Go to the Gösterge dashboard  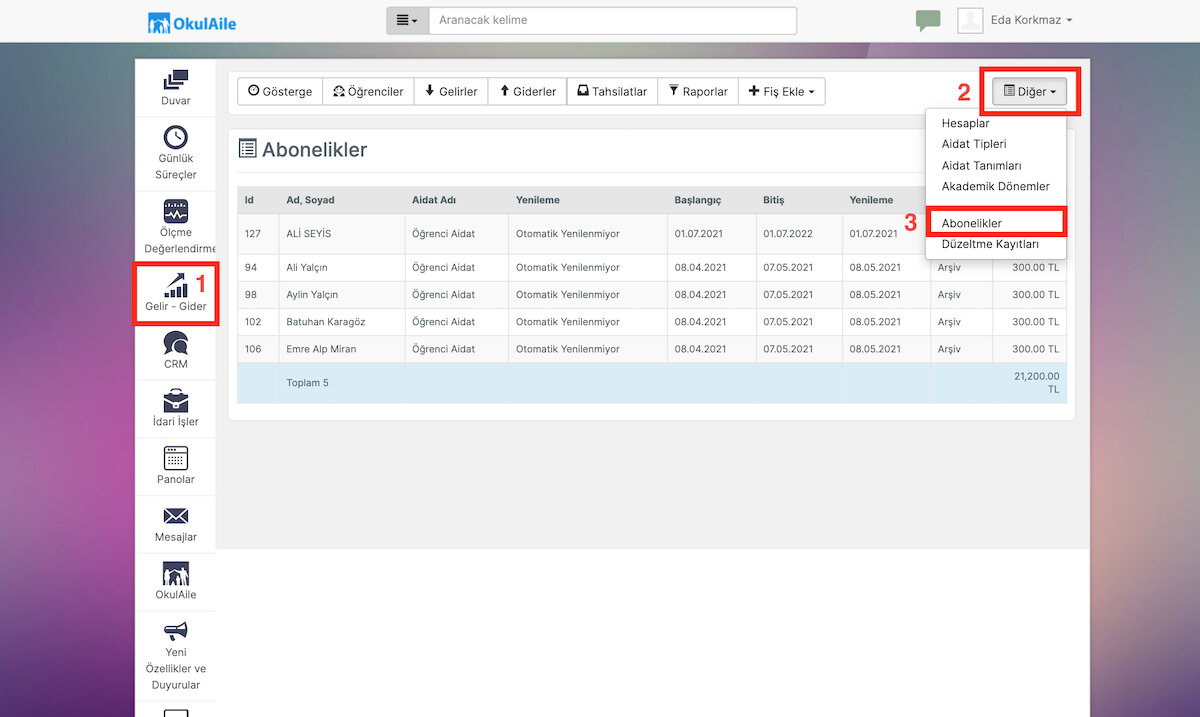point(280,91)
